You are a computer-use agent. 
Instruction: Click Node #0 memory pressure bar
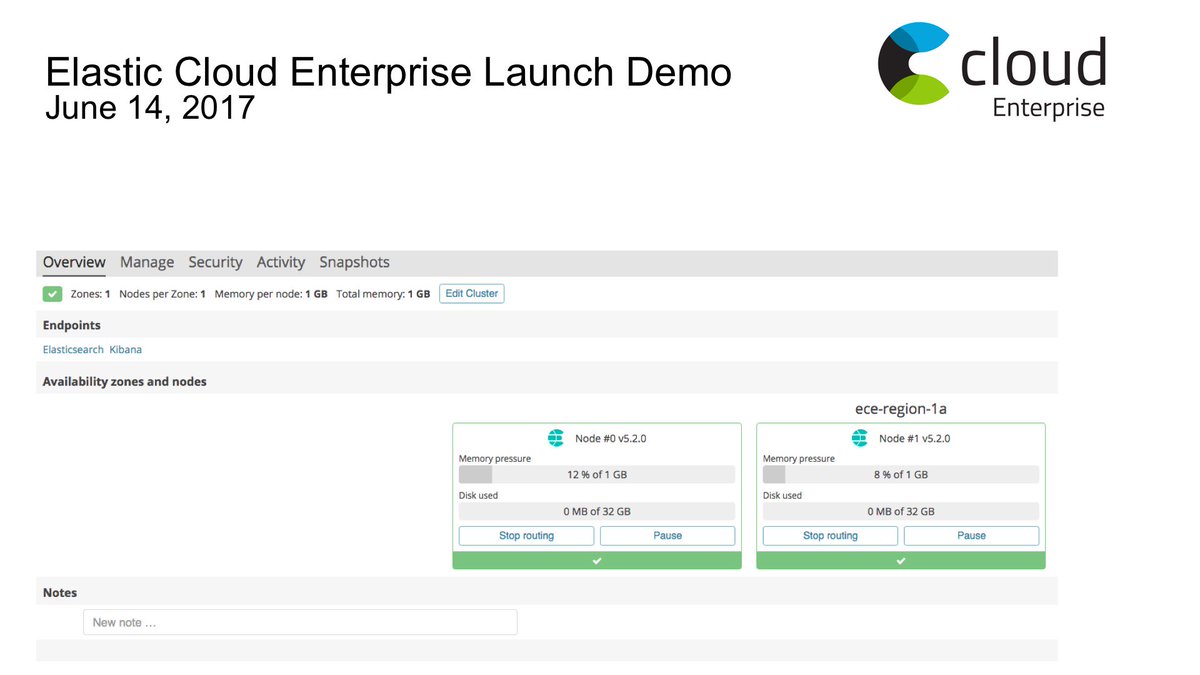point(597,475)
